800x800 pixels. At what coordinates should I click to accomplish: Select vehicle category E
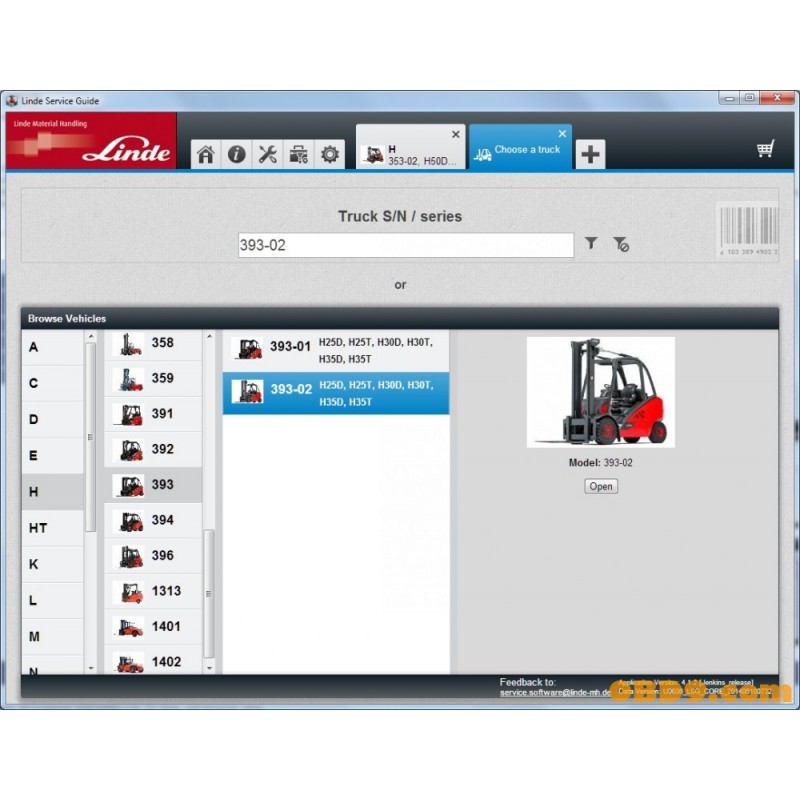(52, 456)
